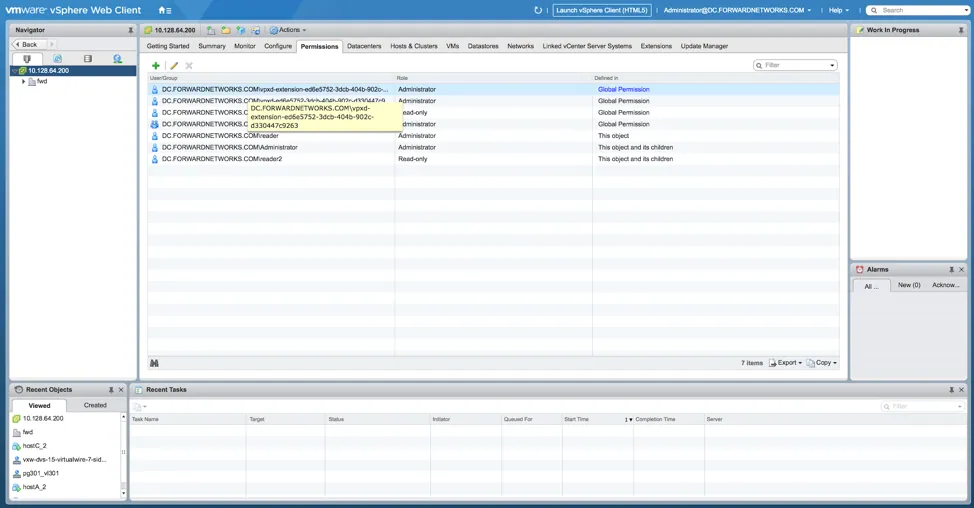The width and height of the screenshot is (974, 508).
Task: Open the Extensions tab
Action: tap(656, 46)
